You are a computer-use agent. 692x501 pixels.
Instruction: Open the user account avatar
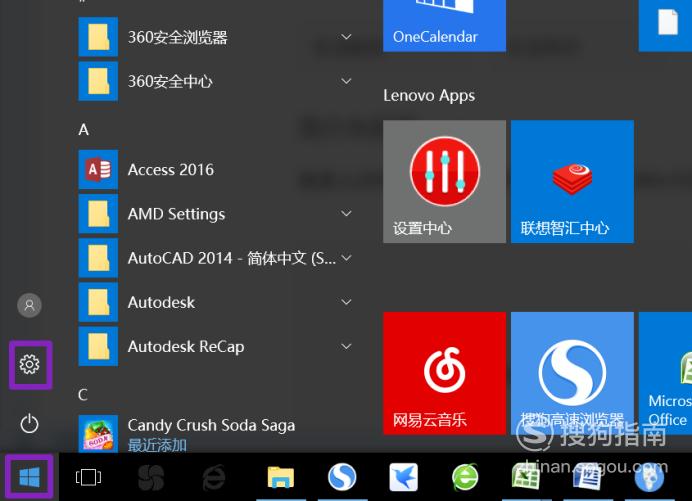tap(30, 305)
